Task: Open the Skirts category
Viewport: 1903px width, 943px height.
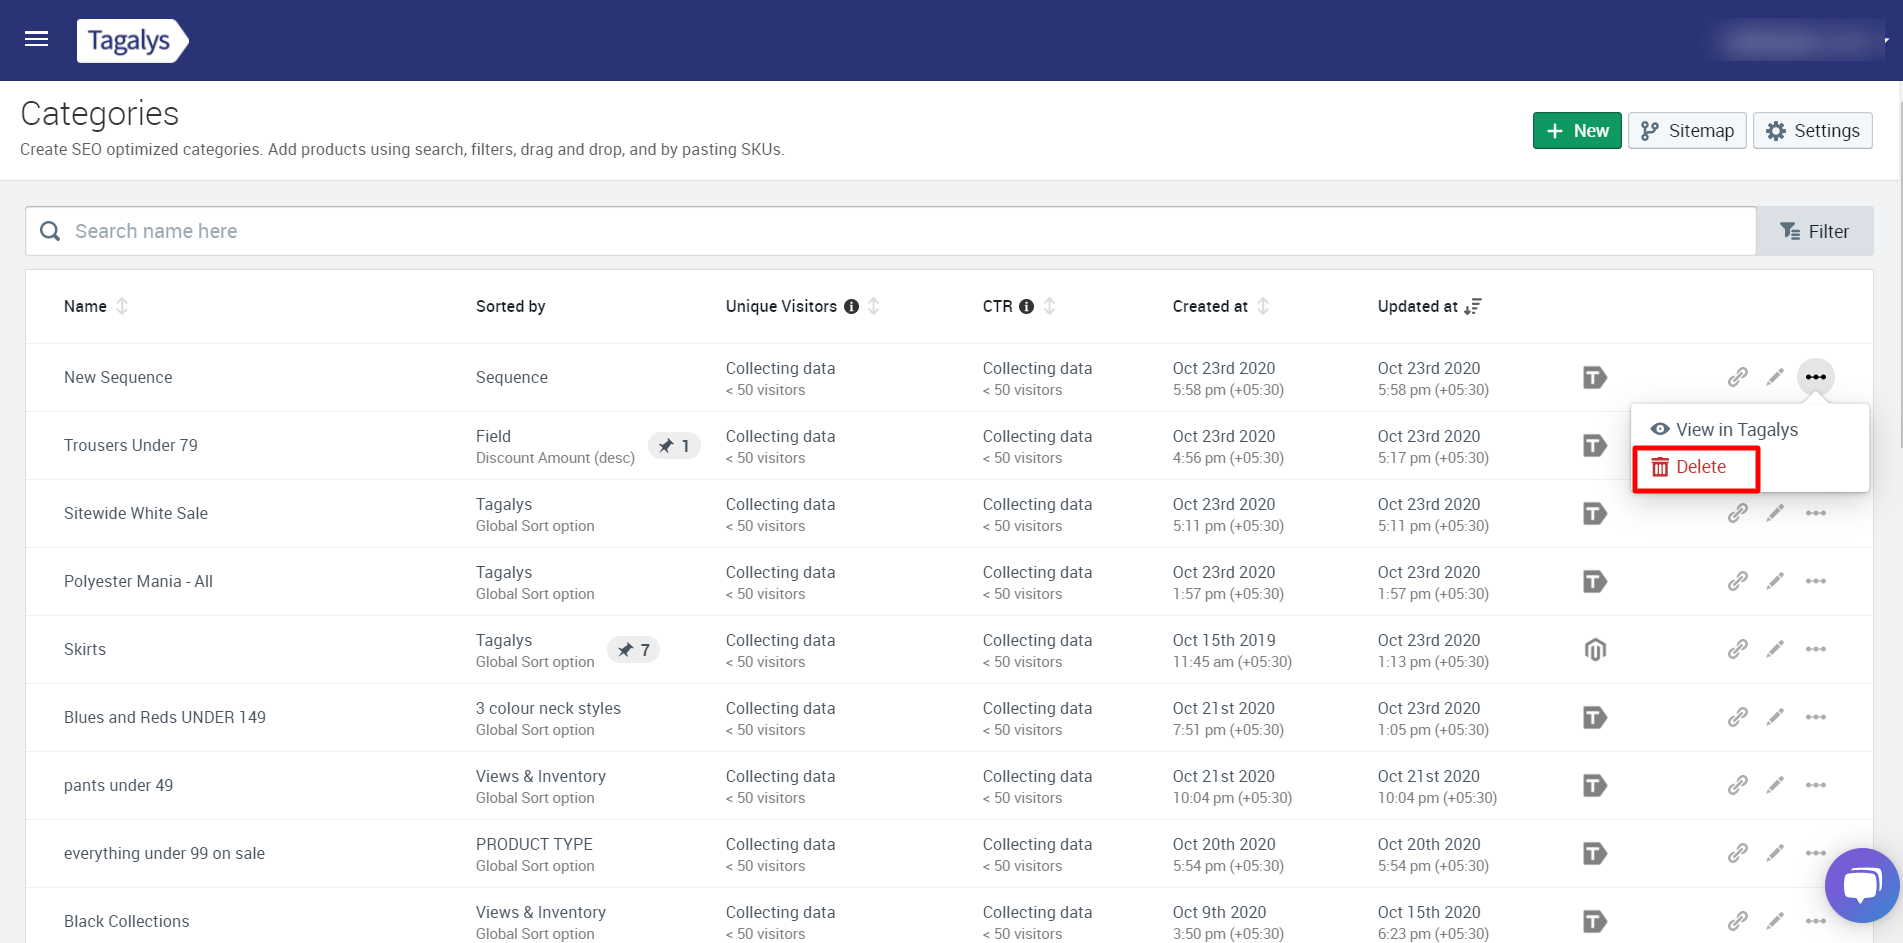Action: (x=85, y=649)
